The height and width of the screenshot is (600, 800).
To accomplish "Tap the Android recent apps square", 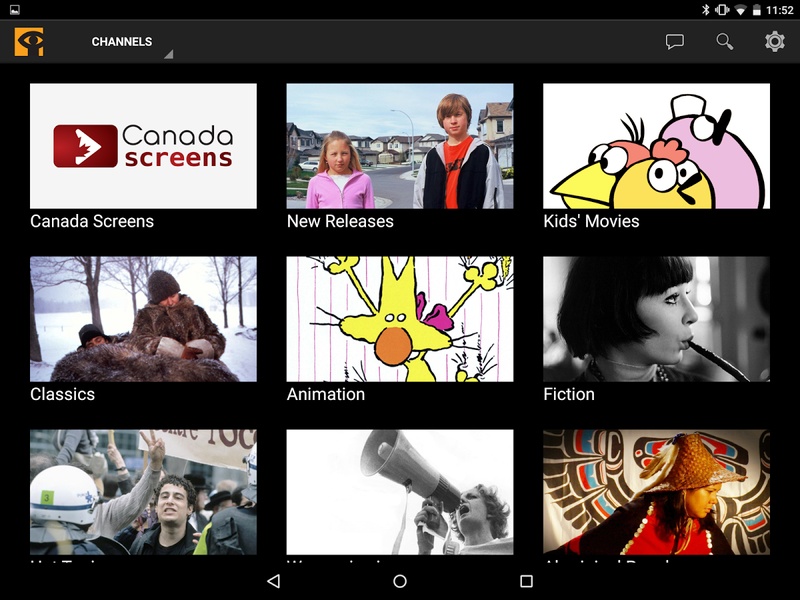I will point(526,581).
